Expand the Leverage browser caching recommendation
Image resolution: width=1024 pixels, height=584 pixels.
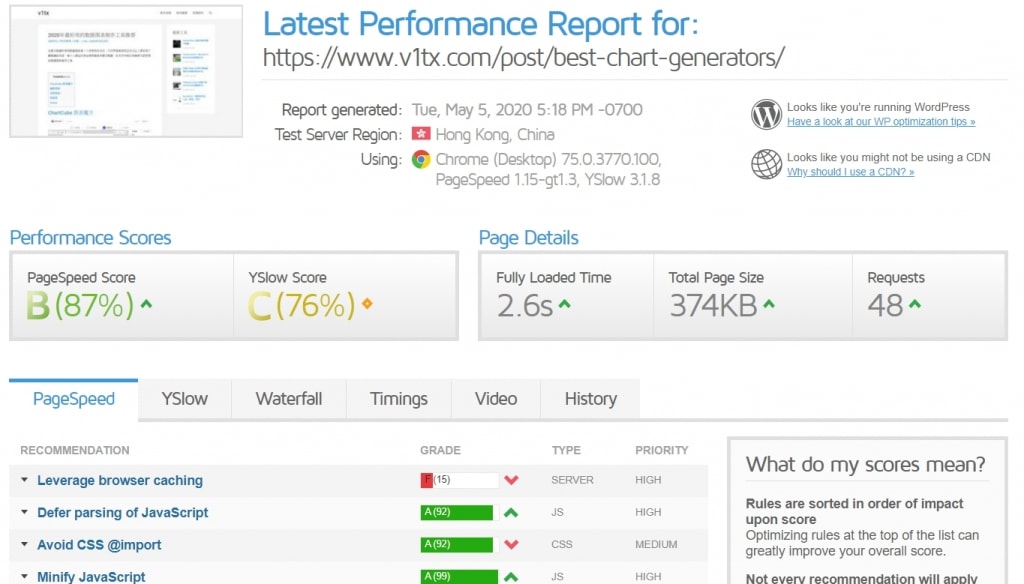[24, 480]
